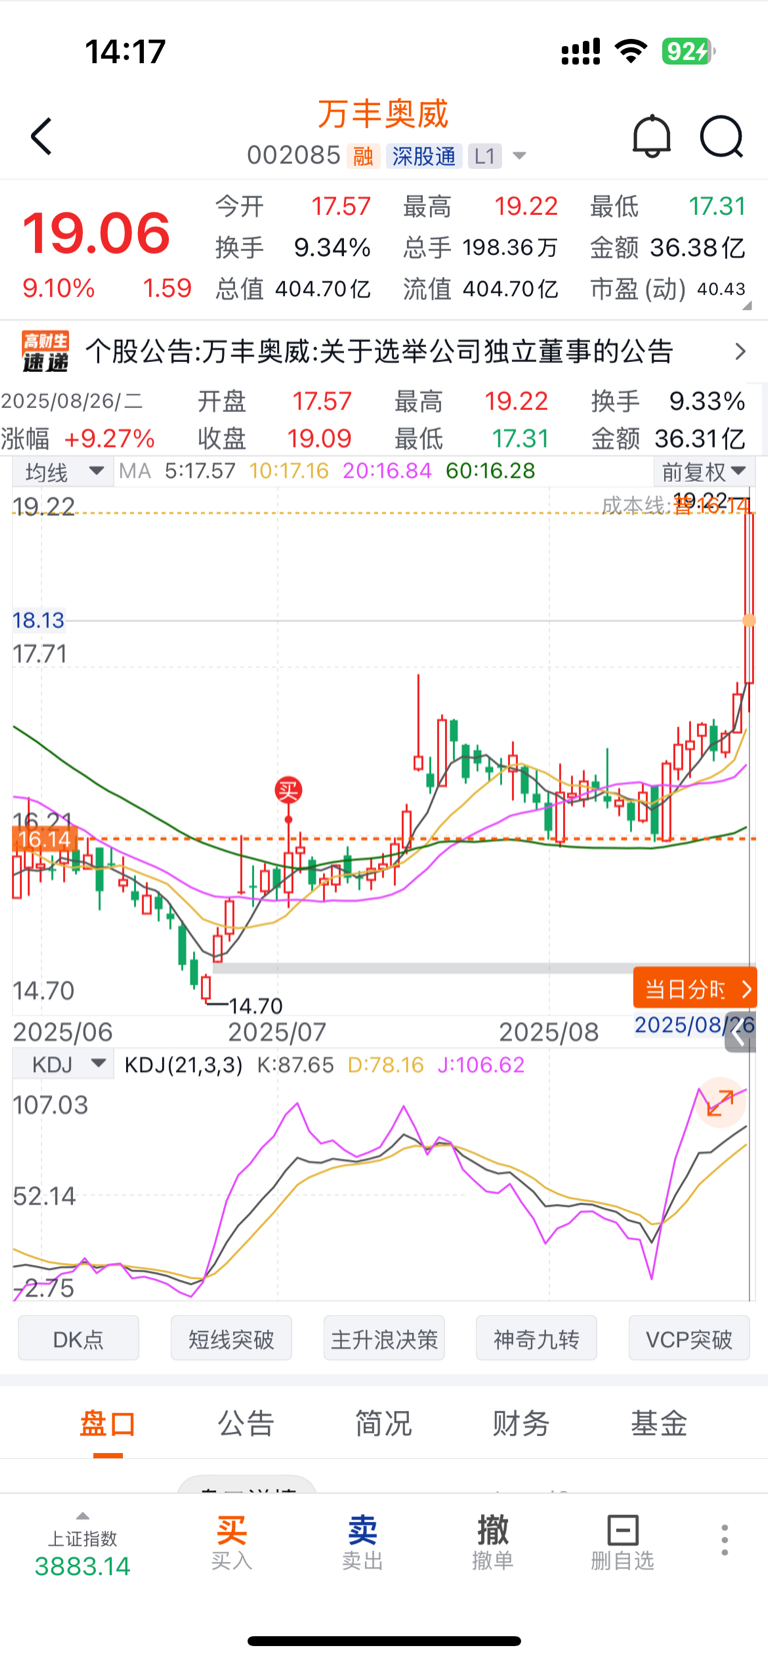Image resolution: width=768 pixels, height=1663 pixels.
Task: Tap the 高财生速递 news icon
Action: coord(46,352)
